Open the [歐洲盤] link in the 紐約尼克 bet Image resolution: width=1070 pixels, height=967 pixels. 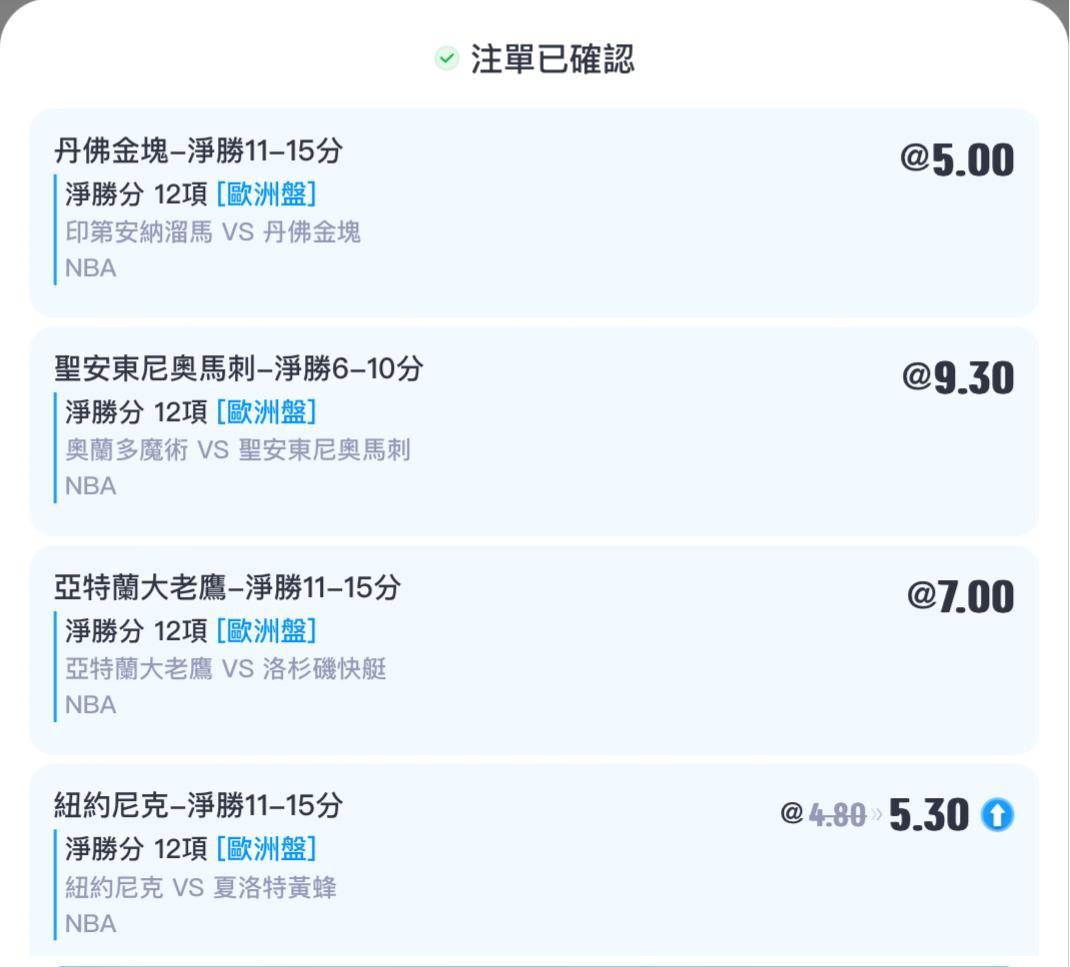pyautogui.click(x=266, y=849)
